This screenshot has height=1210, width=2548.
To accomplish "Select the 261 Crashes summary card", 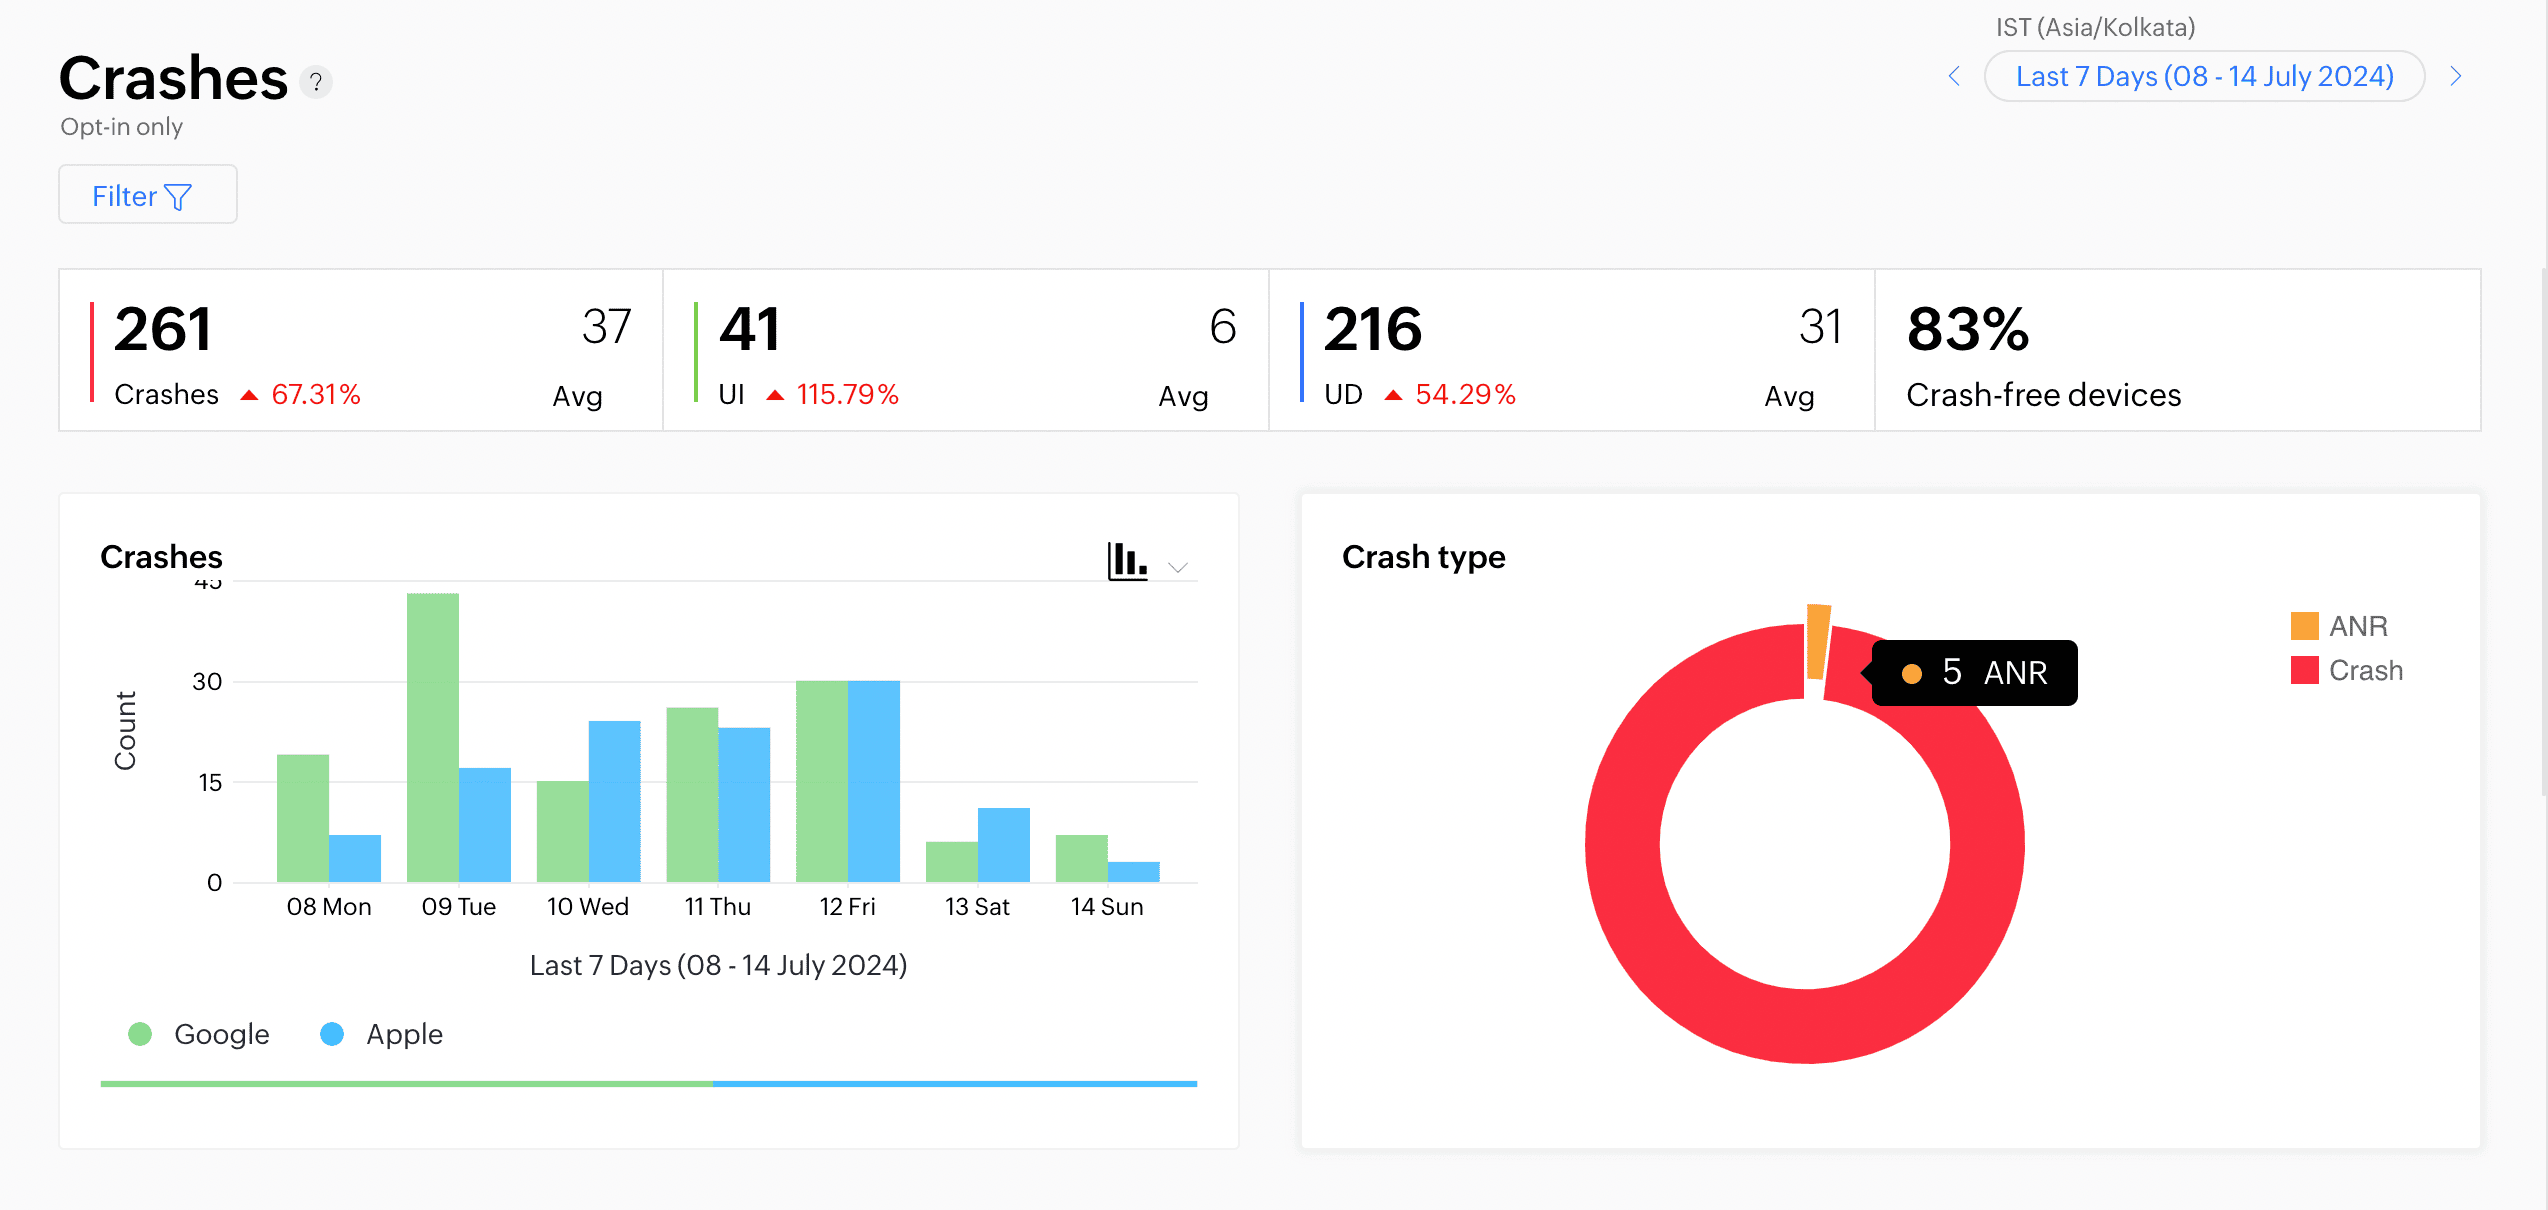I will tap(360, 350).
